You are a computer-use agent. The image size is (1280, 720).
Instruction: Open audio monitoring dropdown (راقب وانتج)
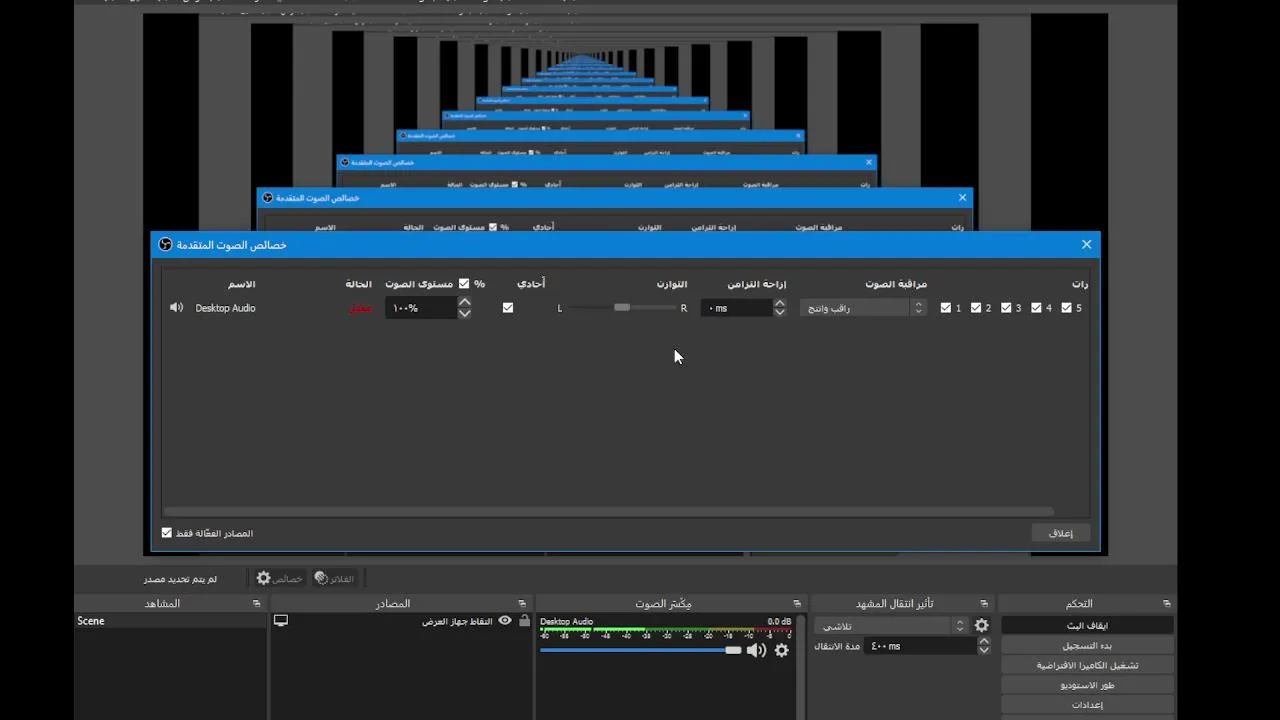point(863,308)
